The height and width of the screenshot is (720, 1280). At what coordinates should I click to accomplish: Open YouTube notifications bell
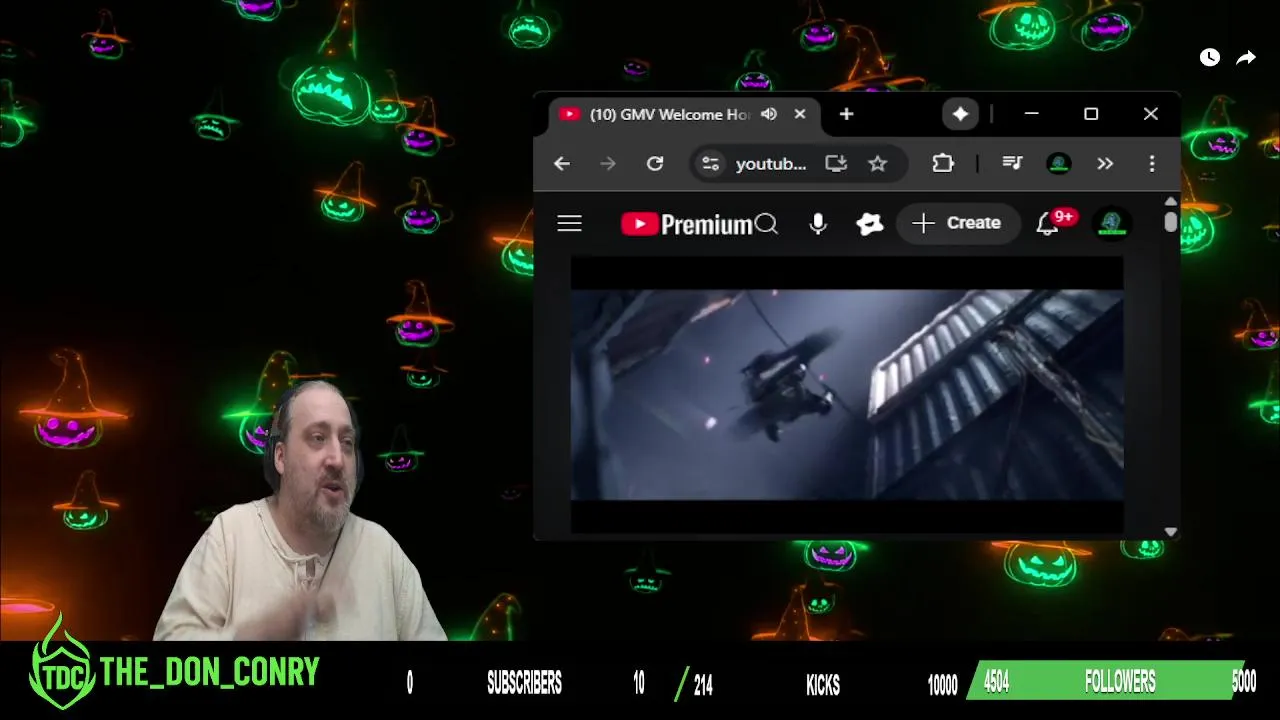[1047, 224]
